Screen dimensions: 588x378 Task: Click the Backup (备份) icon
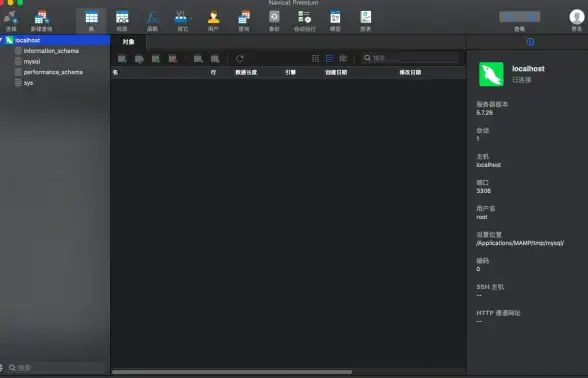coord(274,21)
